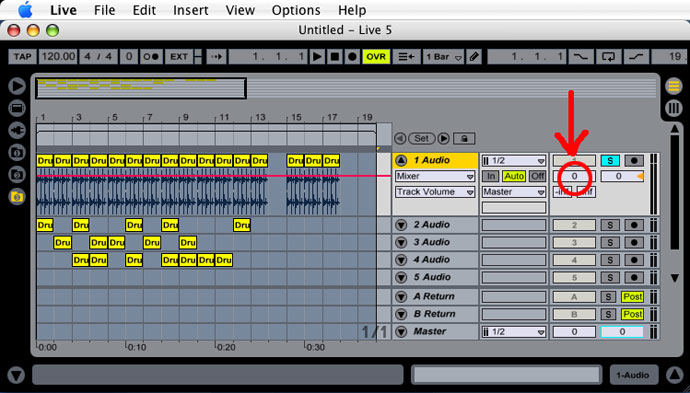Toggle the lock envelopes icon
This screenshot has height=393, width=690.
coord(464,139)
